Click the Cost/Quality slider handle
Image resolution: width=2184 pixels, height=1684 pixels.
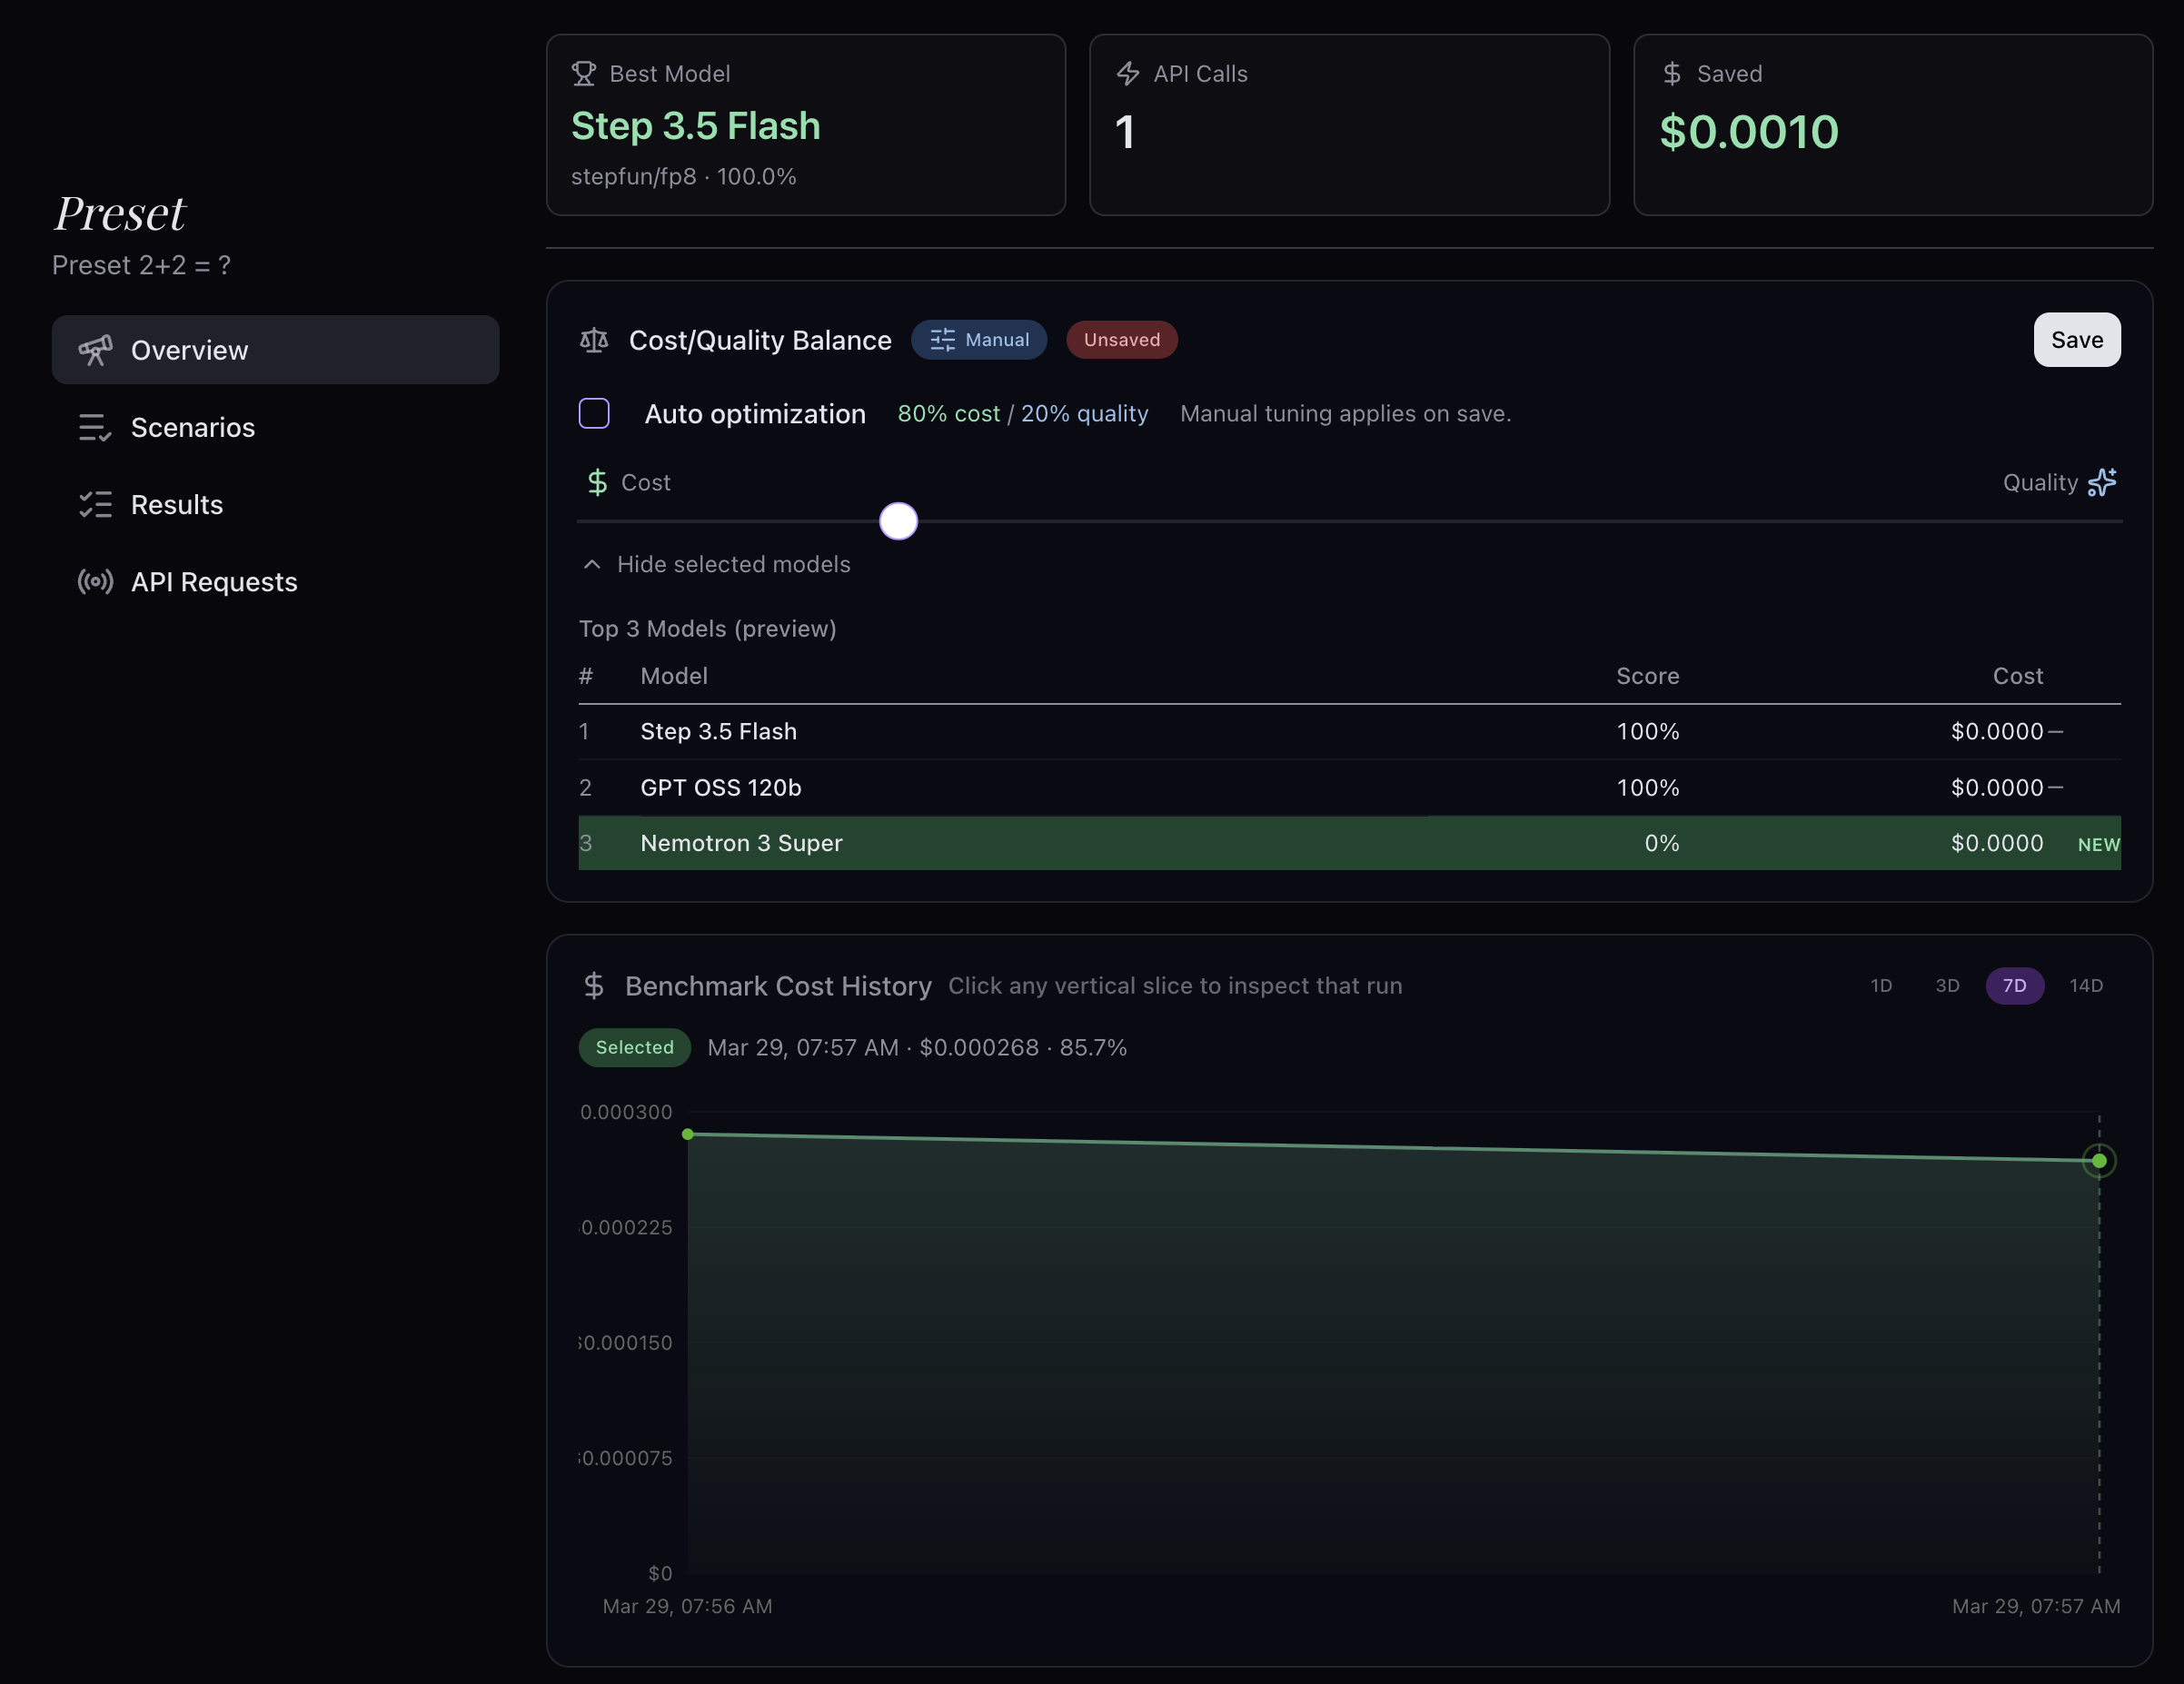[898, 521]
